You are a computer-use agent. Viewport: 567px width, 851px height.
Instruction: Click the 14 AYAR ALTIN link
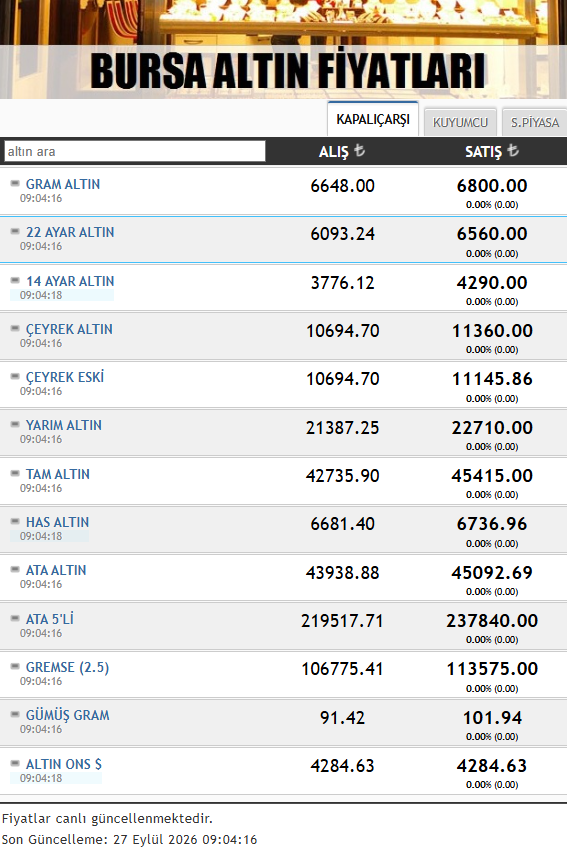point(70,281)
